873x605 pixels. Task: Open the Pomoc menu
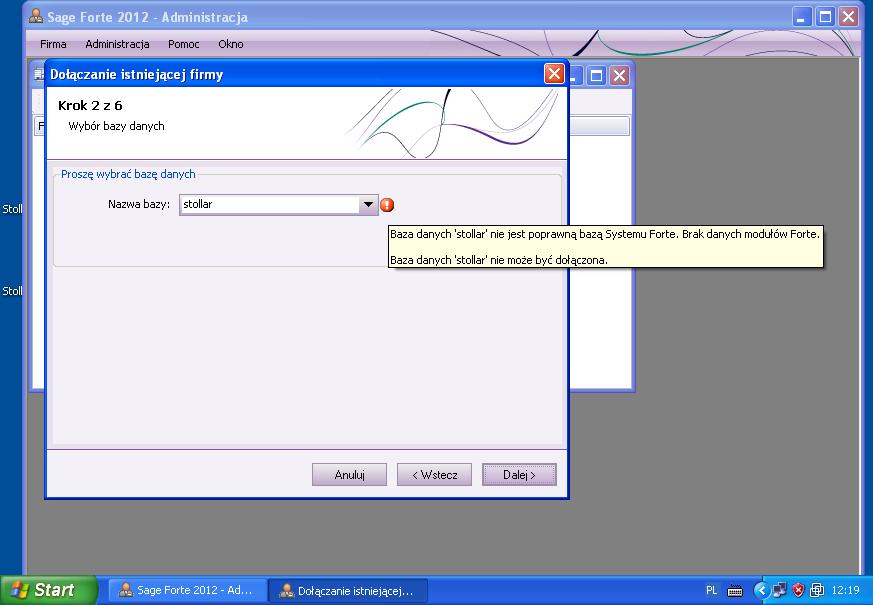[183, 44]
